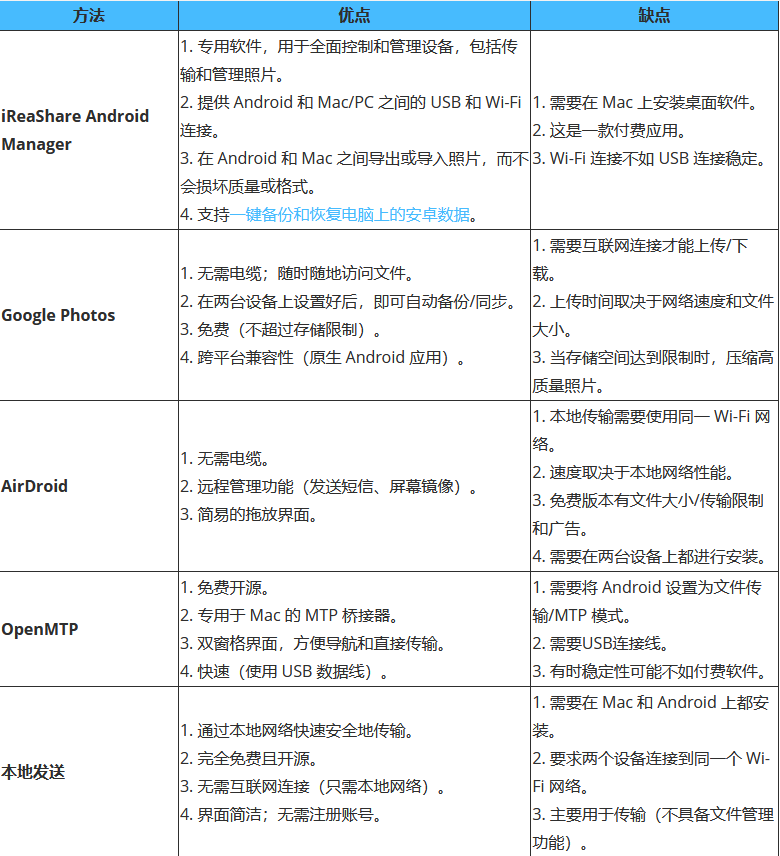Click the text Wi-Fi 连接不如 USB 连接稳定
The width and height of the screenshot is (780, 856).
(653, 158)
